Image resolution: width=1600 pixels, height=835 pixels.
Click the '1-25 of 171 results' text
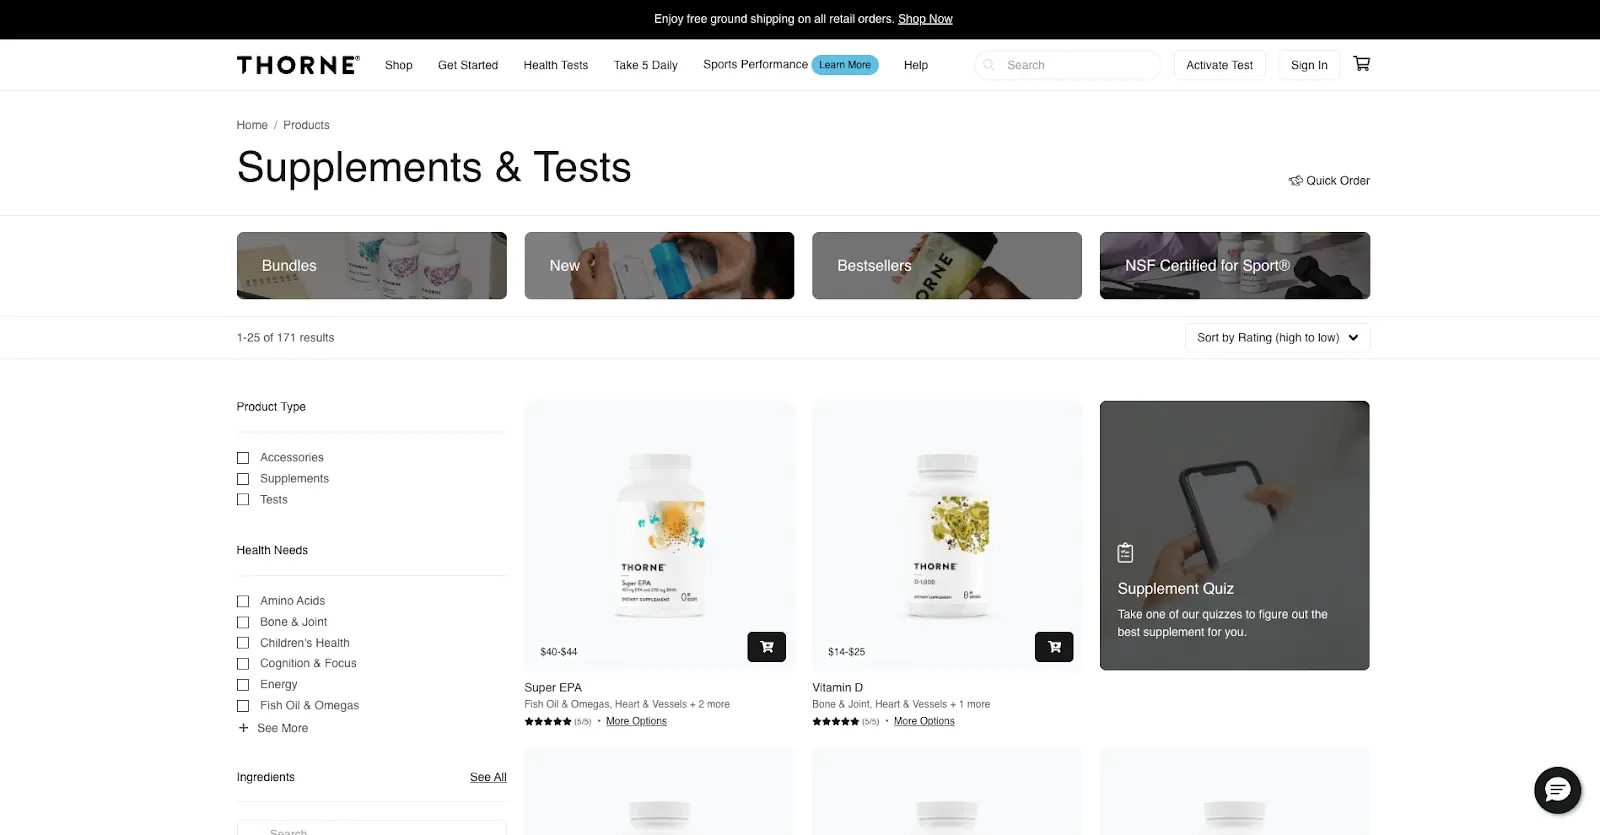tap(286, 338)
